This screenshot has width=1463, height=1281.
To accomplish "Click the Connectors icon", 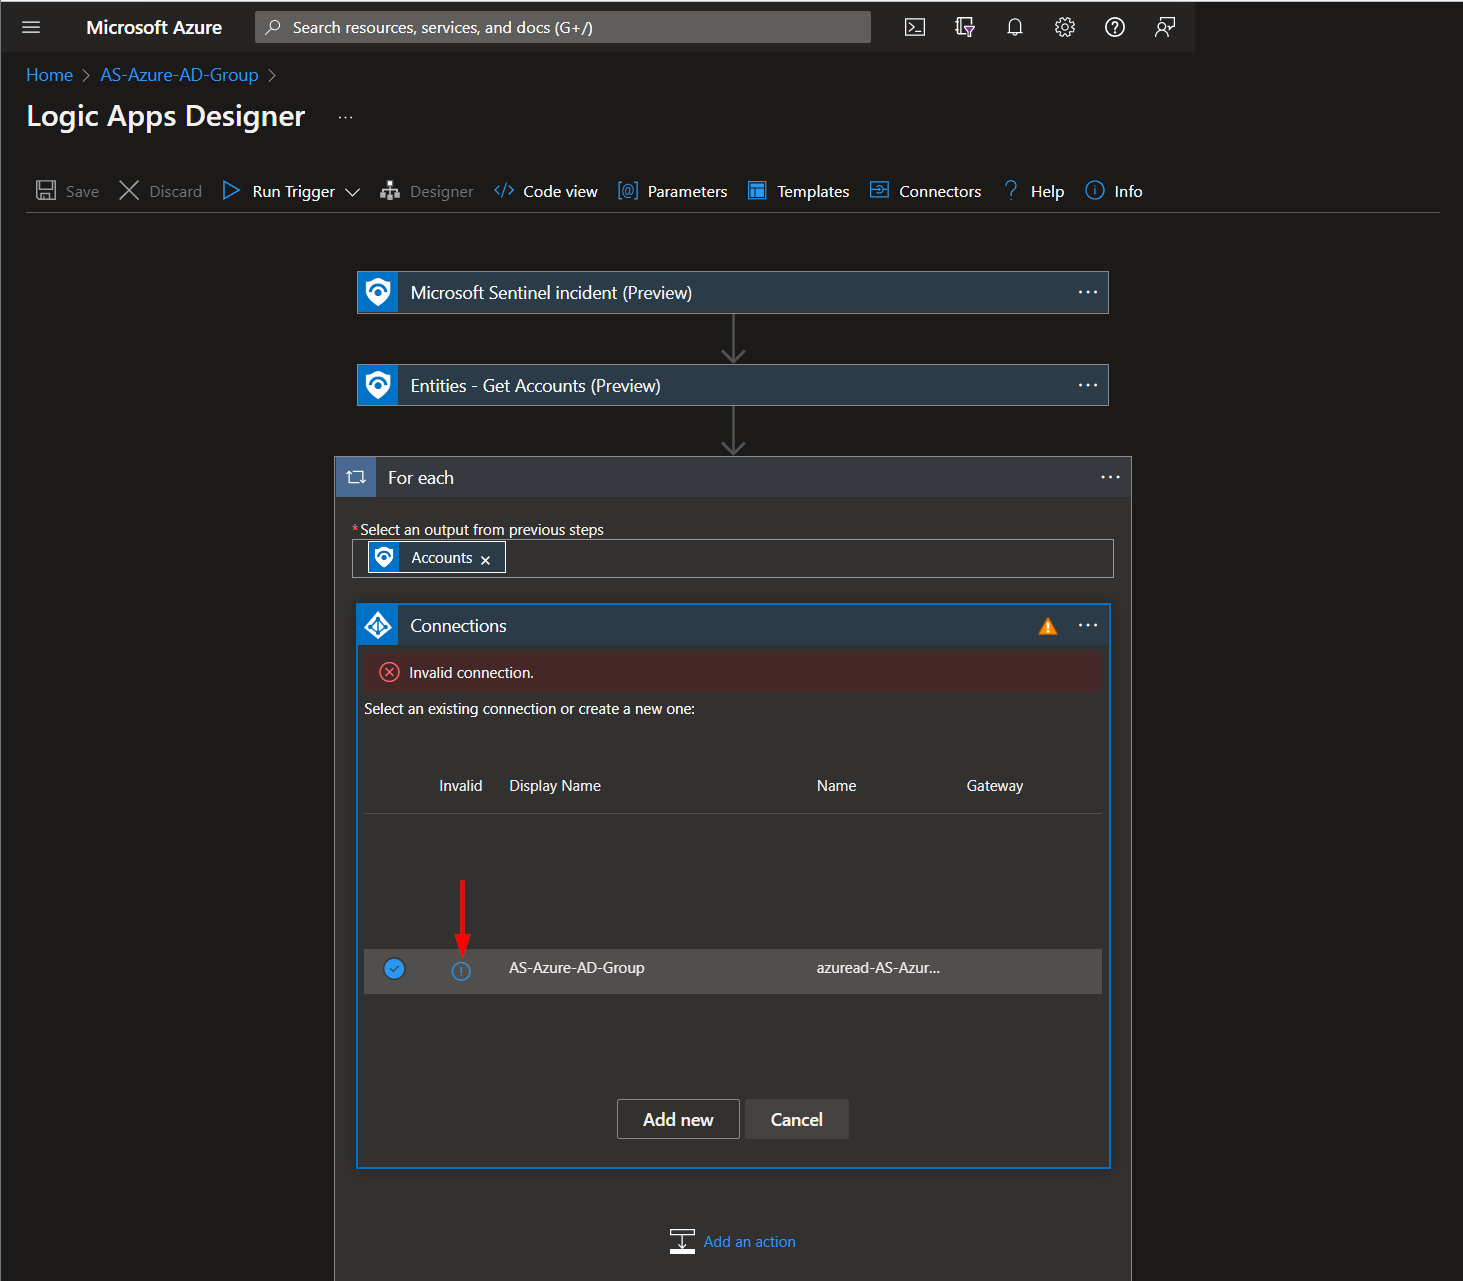I will (x=879, y=190).
